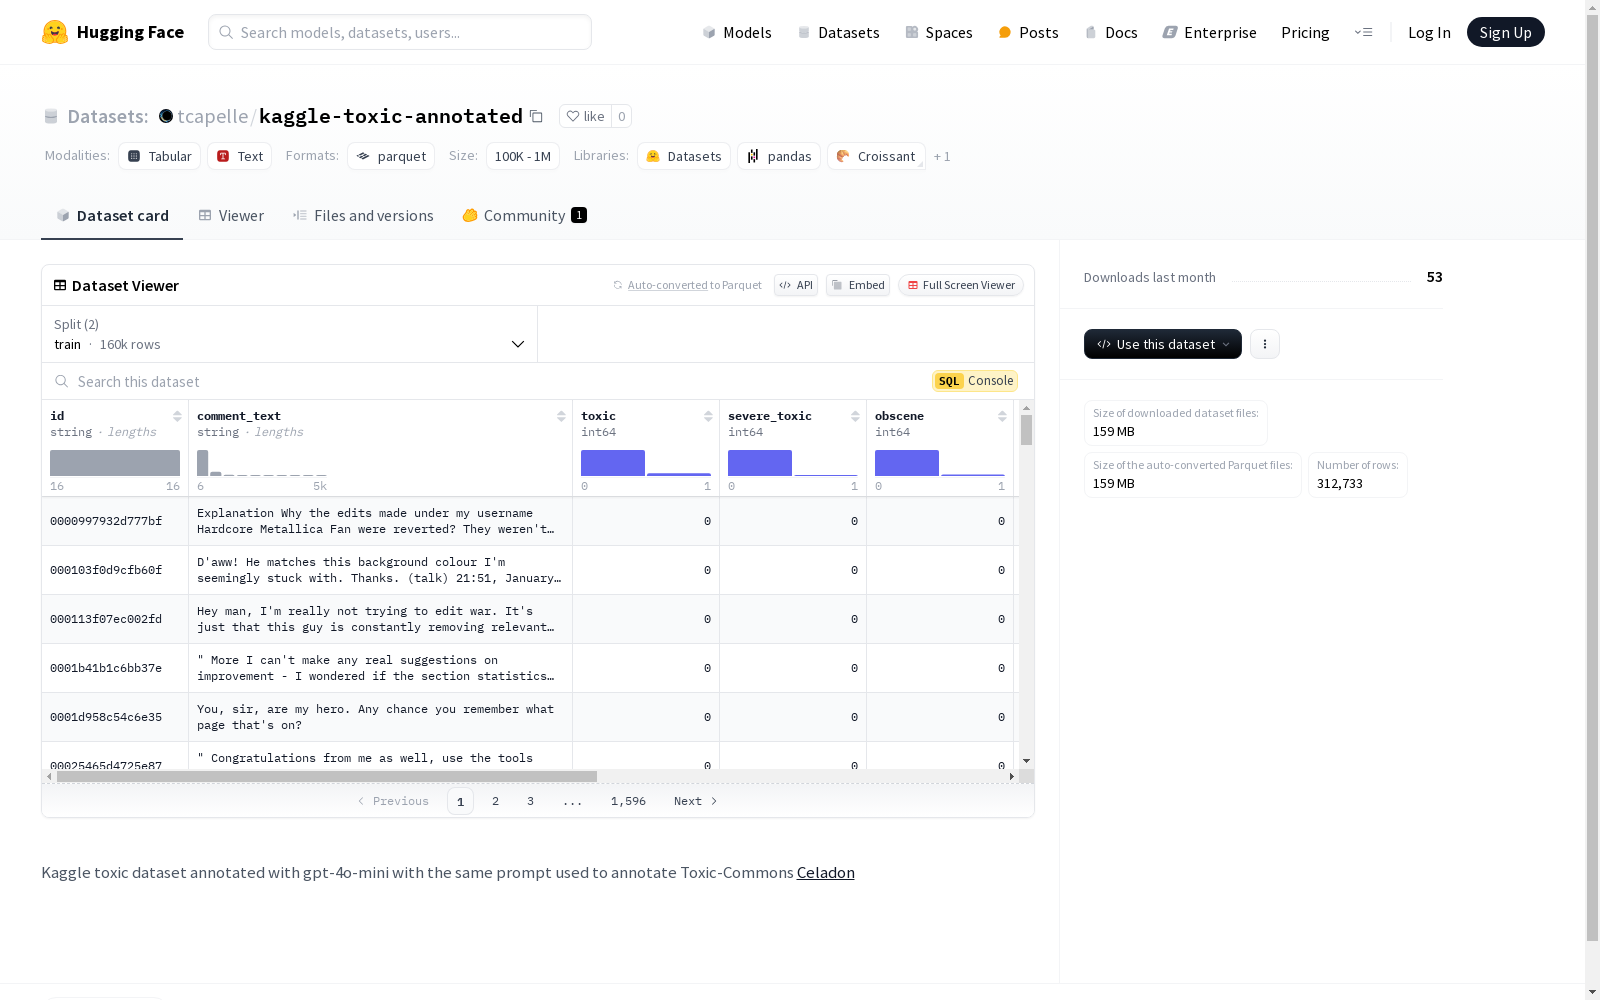1600x1000 pixels.
Task: Go to Spaces in the top navigation
Action: pos(938,32)
